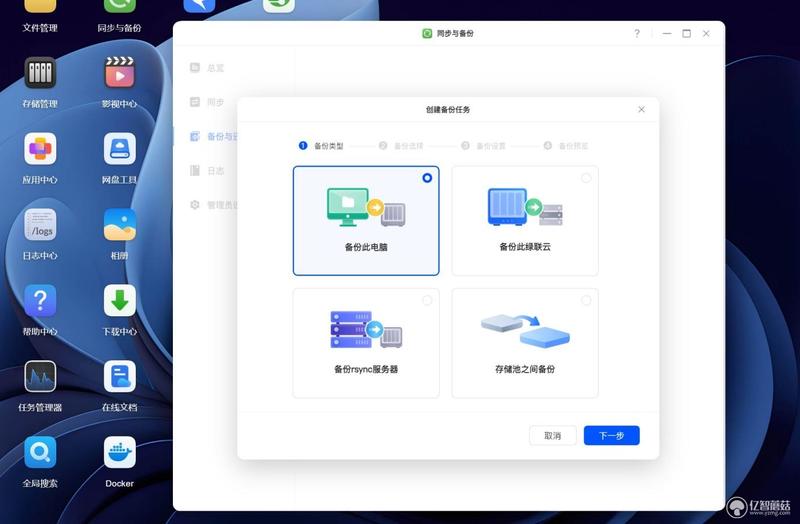This screenshot has height=524, width=800.
Task: Minimize the 同步与备份 window
Action: [667, 34]
